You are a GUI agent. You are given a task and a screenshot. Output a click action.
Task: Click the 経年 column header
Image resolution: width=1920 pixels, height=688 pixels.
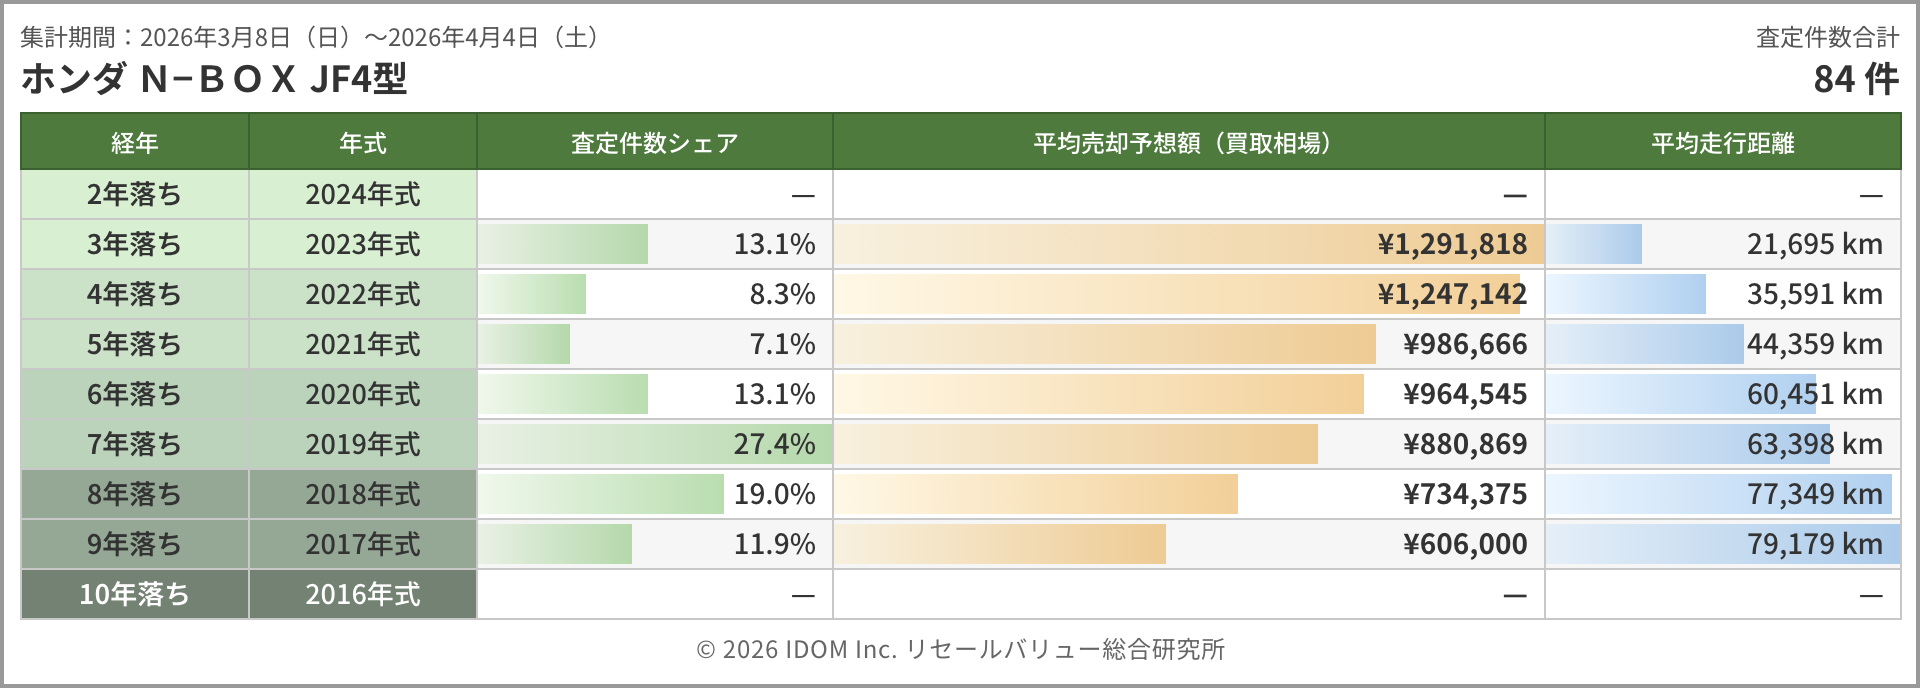pyautogui.click(x=135, y=143)
